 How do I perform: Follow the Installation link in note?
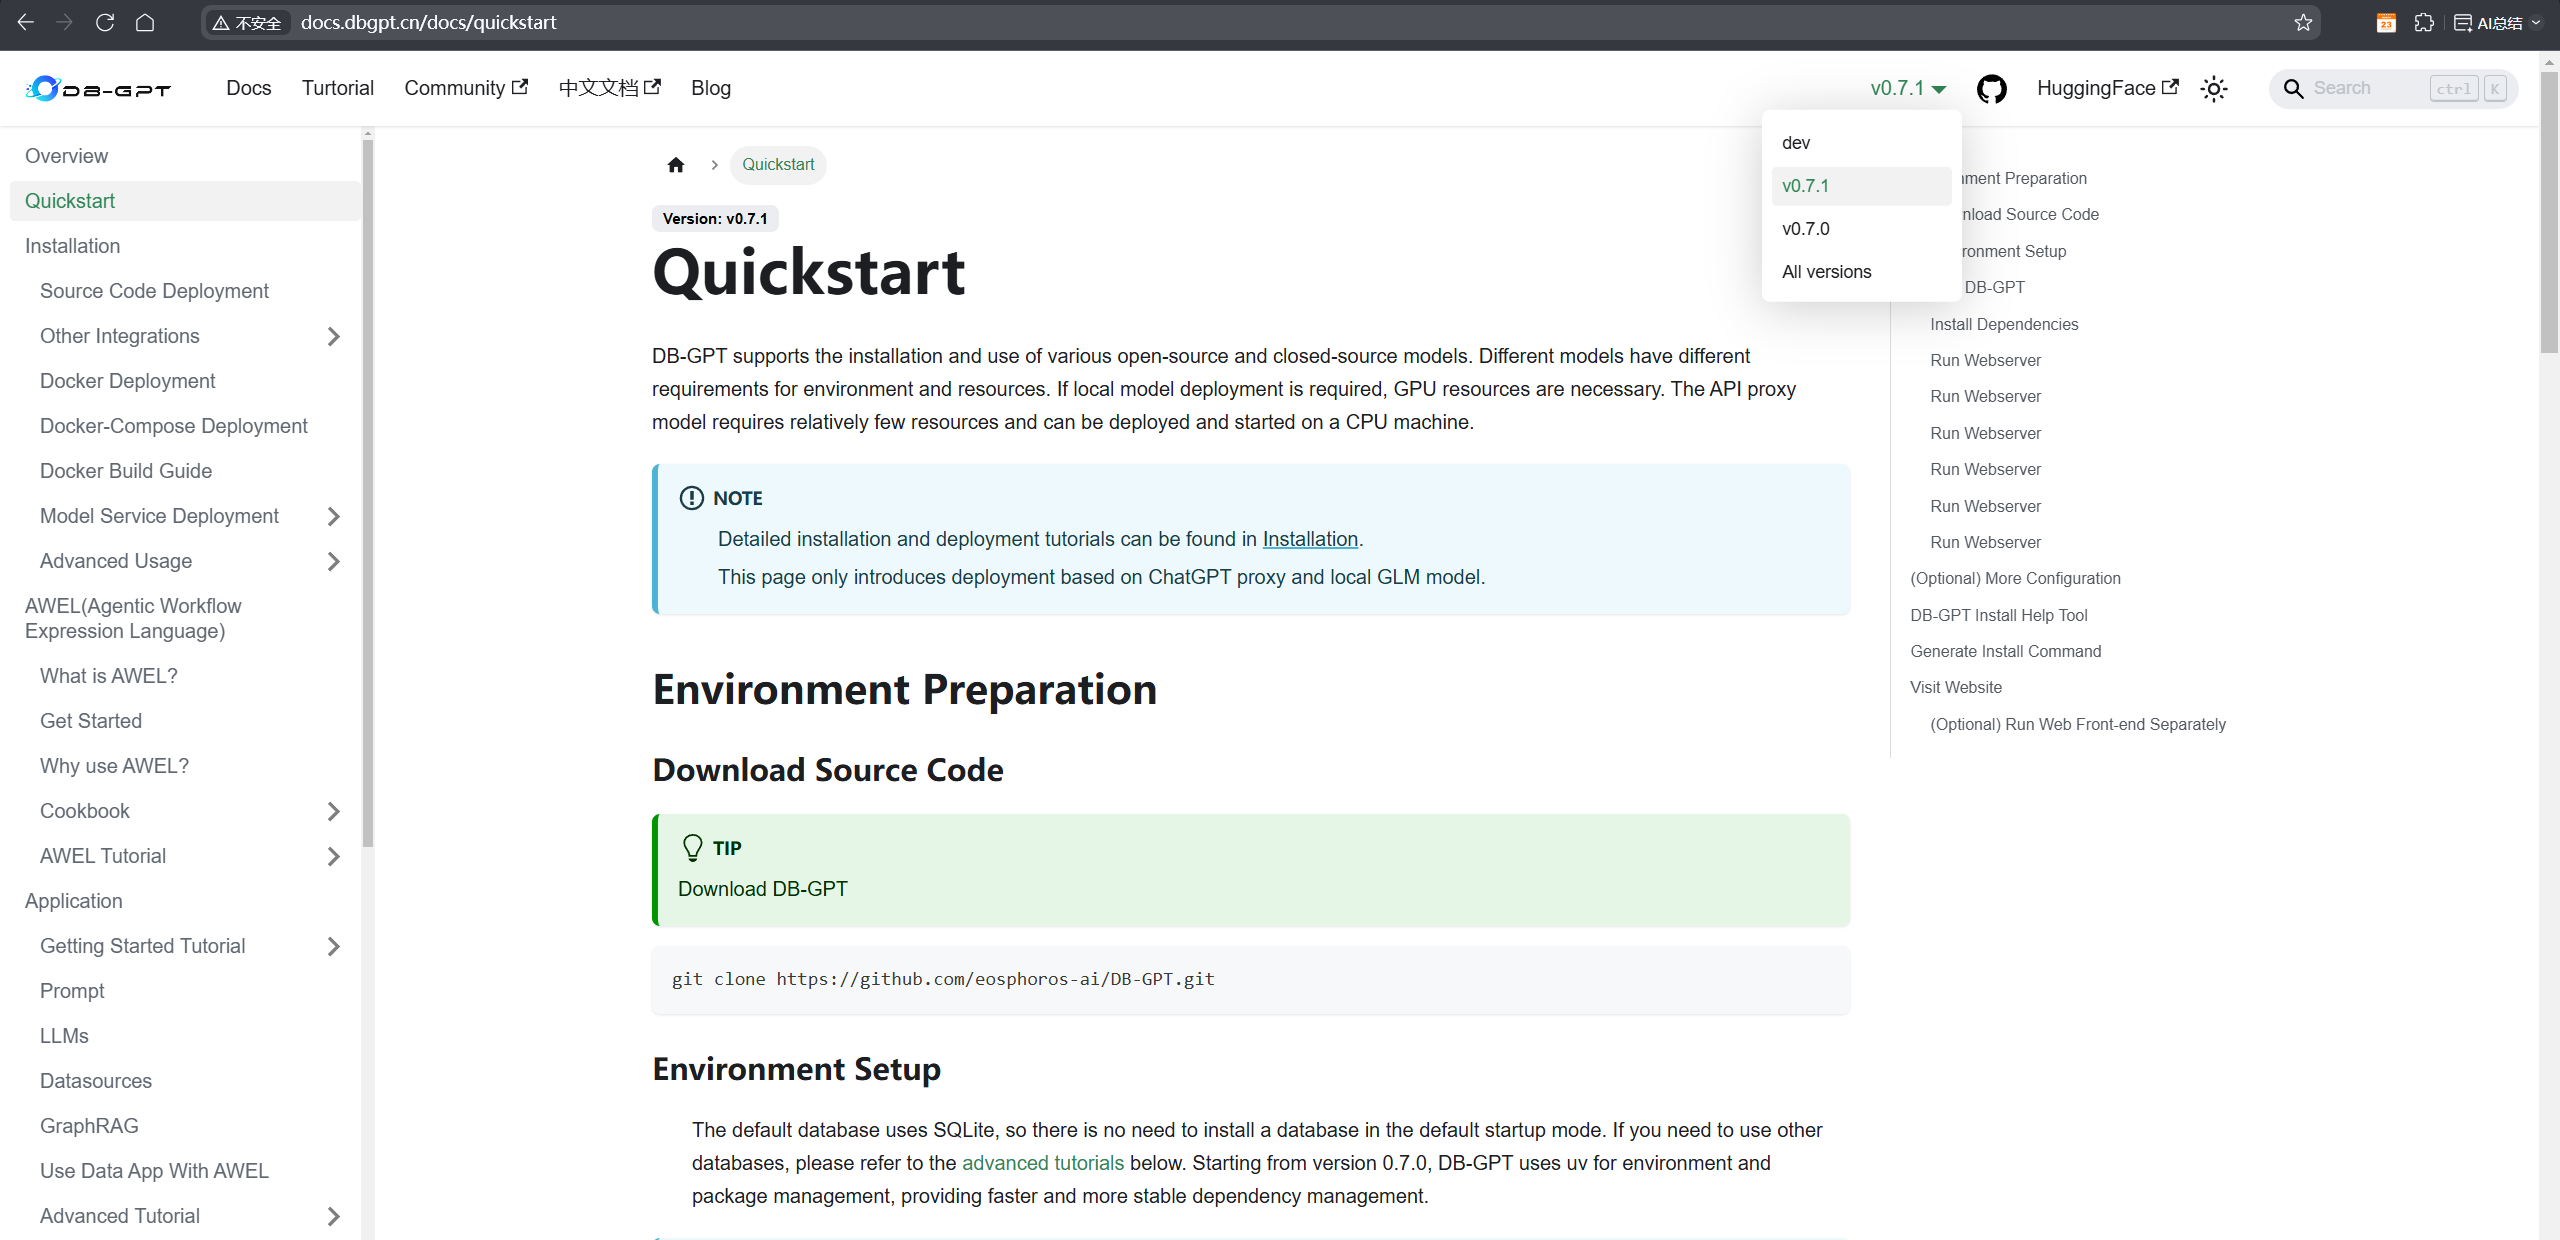[1310, 540]
